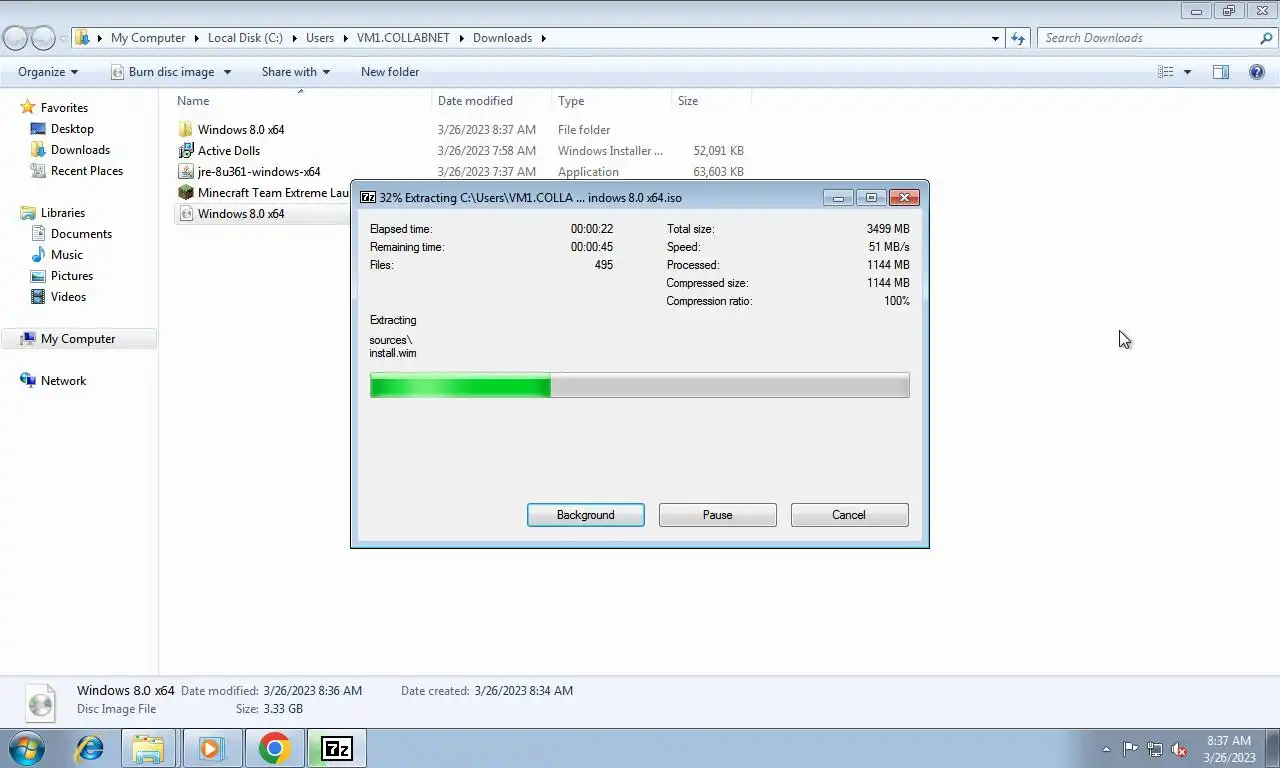Viewport: 1280px width, 768px height.
Task: Open the Windows Start button
Action: pos(27,748)
